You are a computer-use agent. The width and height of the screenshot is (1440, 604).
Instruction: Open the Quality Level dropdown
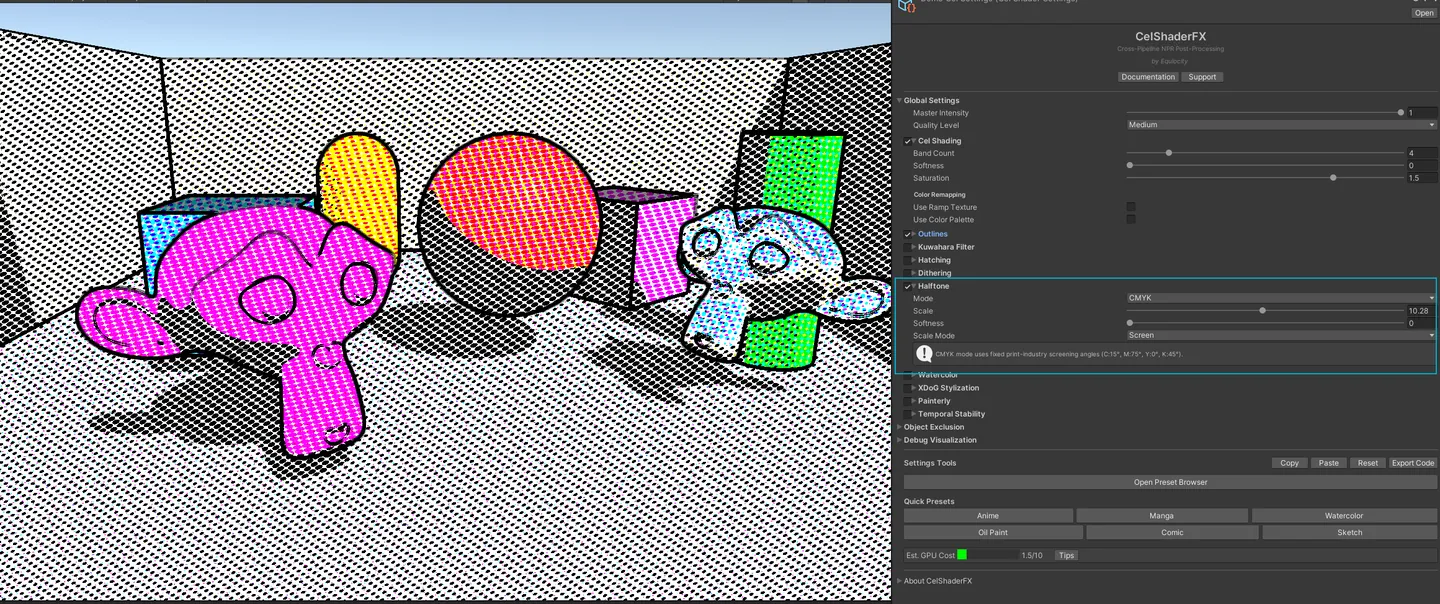[x=1282, y=125]
